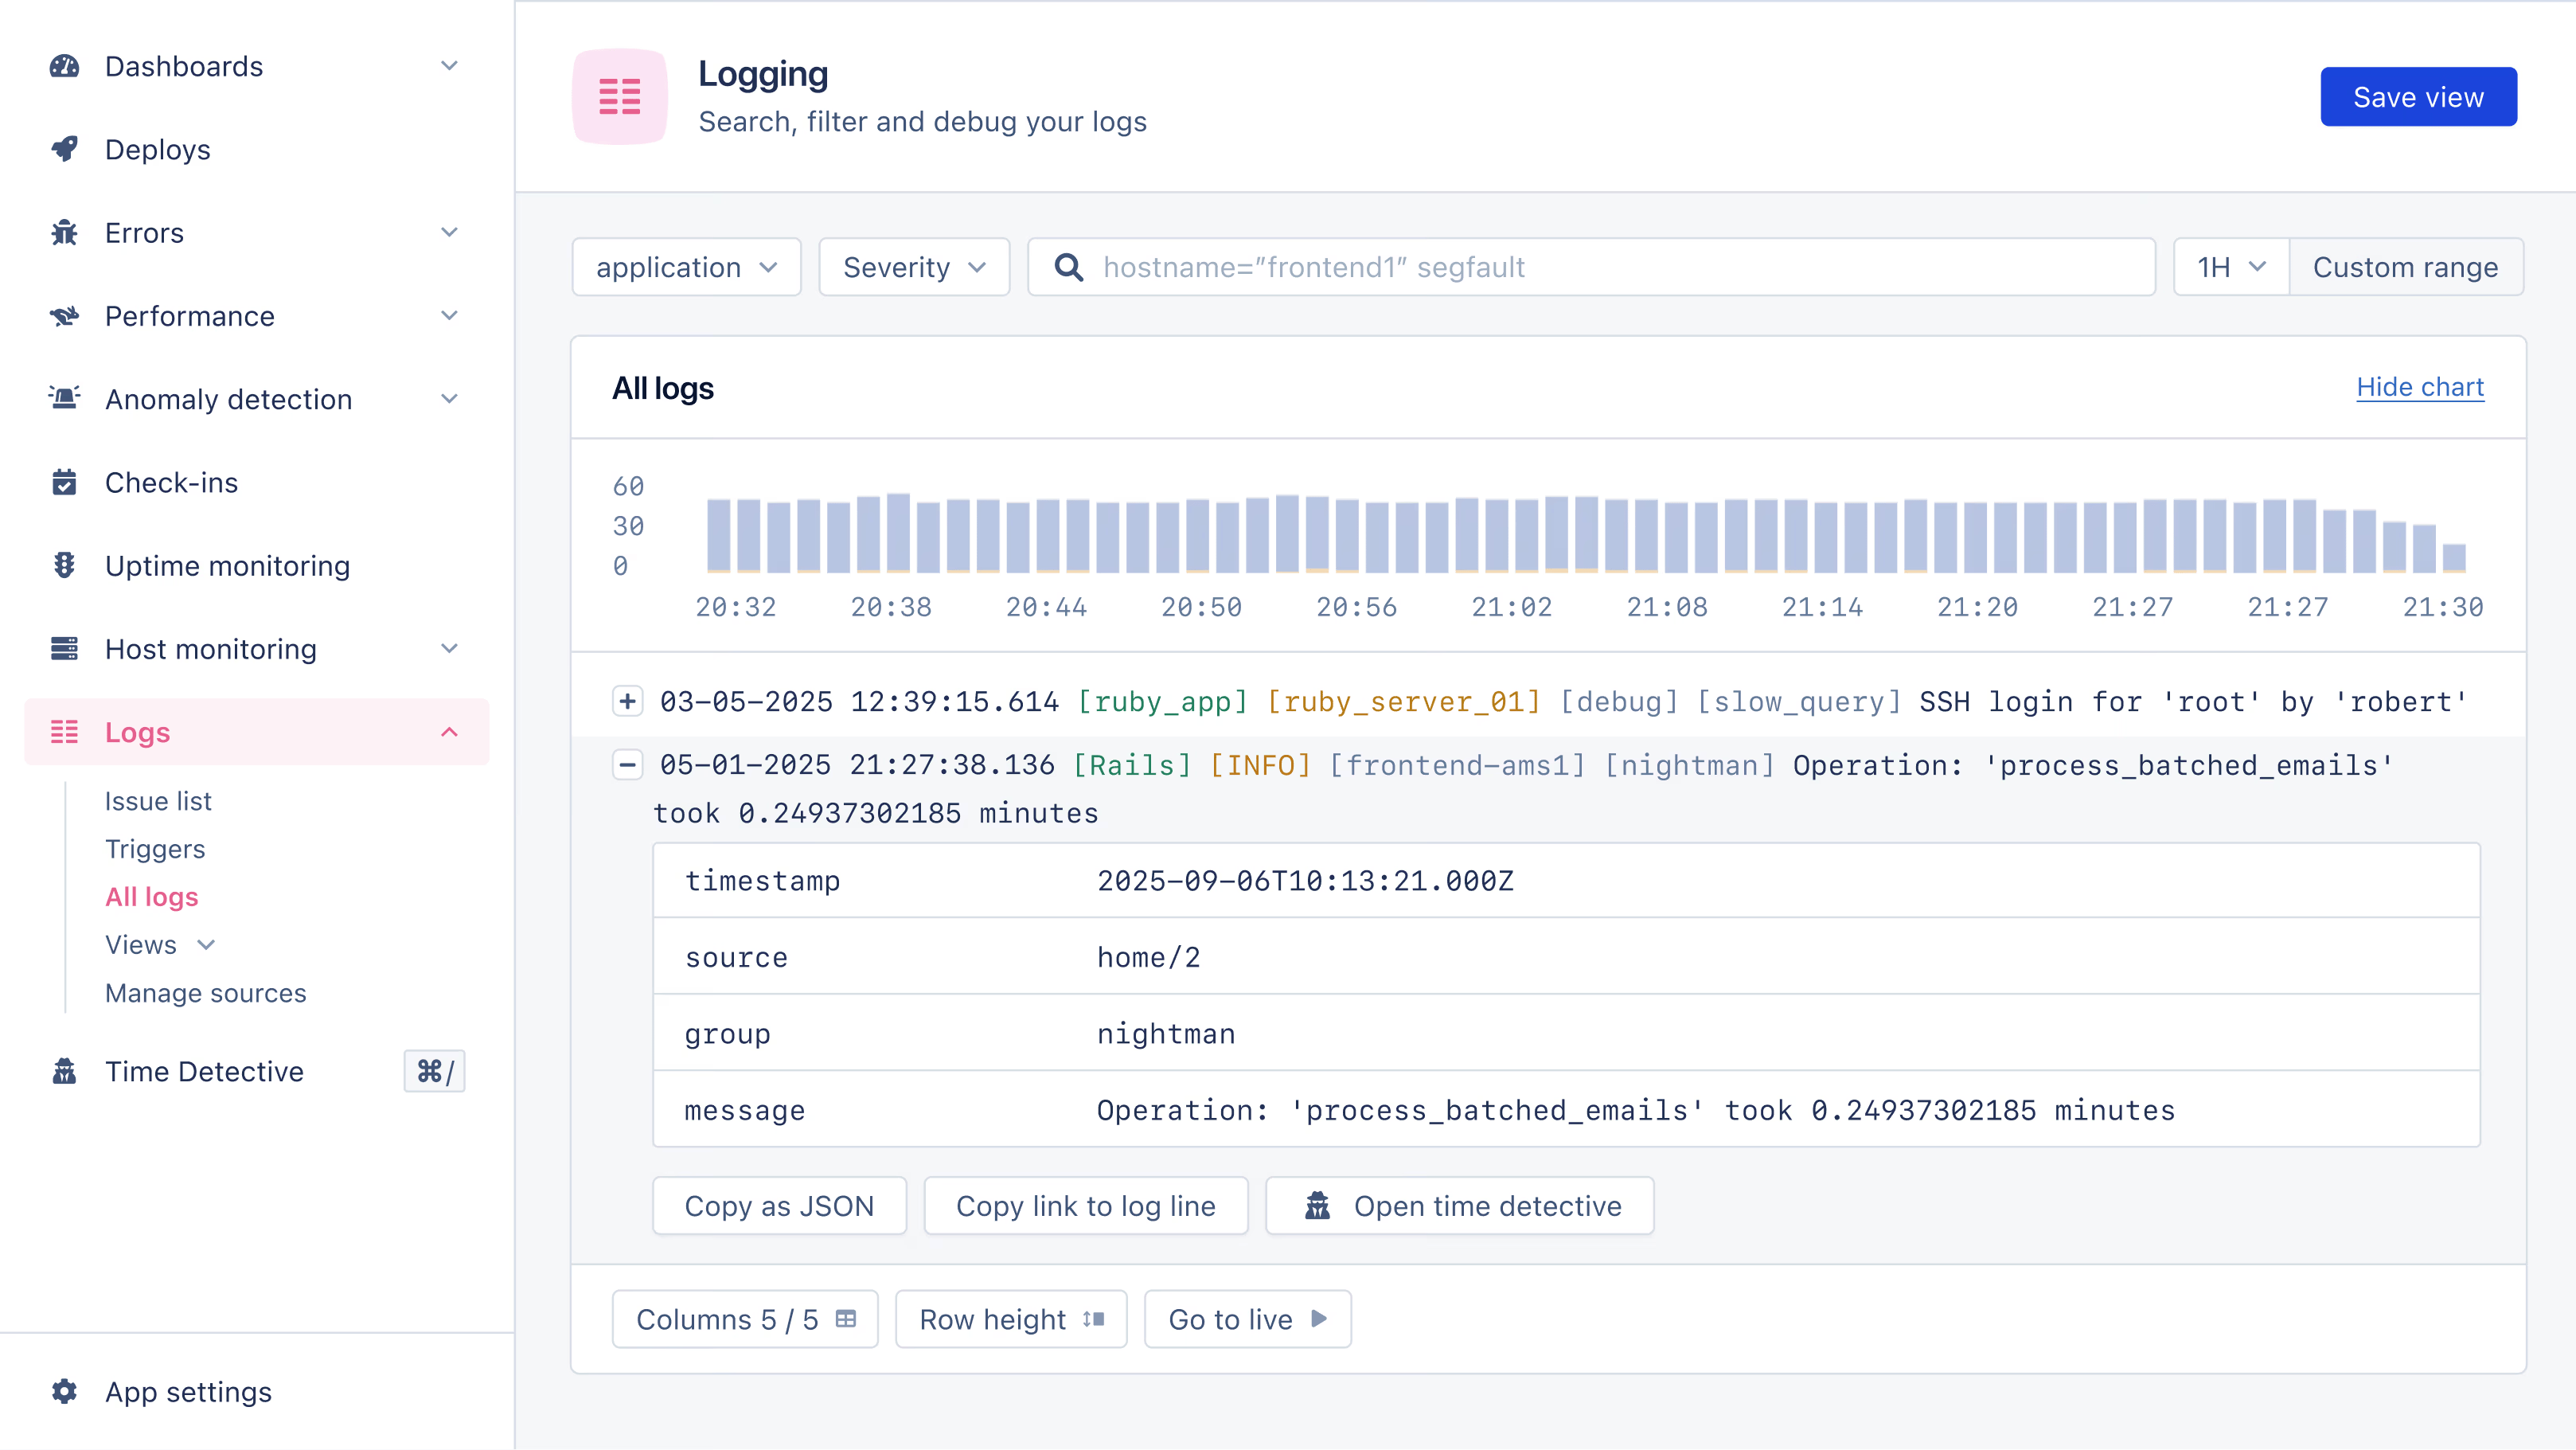Viewport: 2576px width, 1450px height.
Task: Click the message field value row
Action: point(1566,1110)
